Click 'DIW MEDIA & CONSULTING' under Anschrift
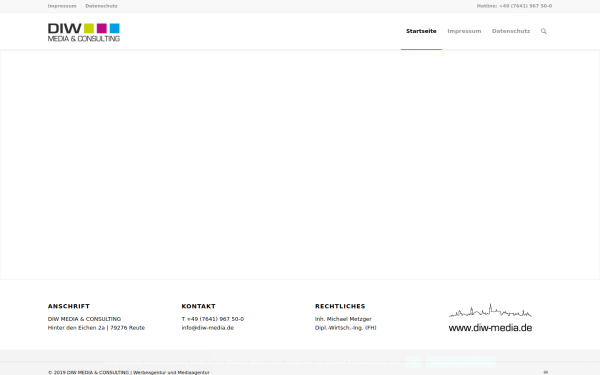This screenshot has width=600, height=375. click(x=84, y=319)
